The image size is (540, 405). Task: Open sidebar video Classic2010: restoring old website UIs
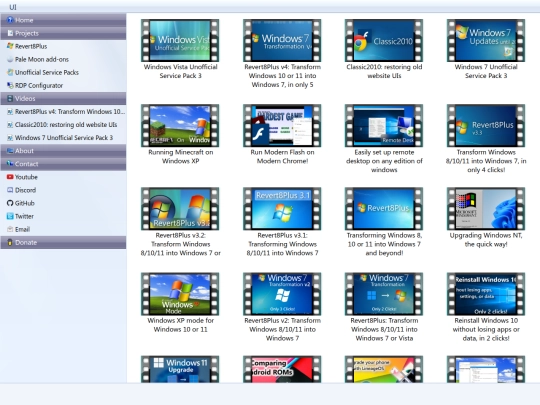(x=66, y=125)
